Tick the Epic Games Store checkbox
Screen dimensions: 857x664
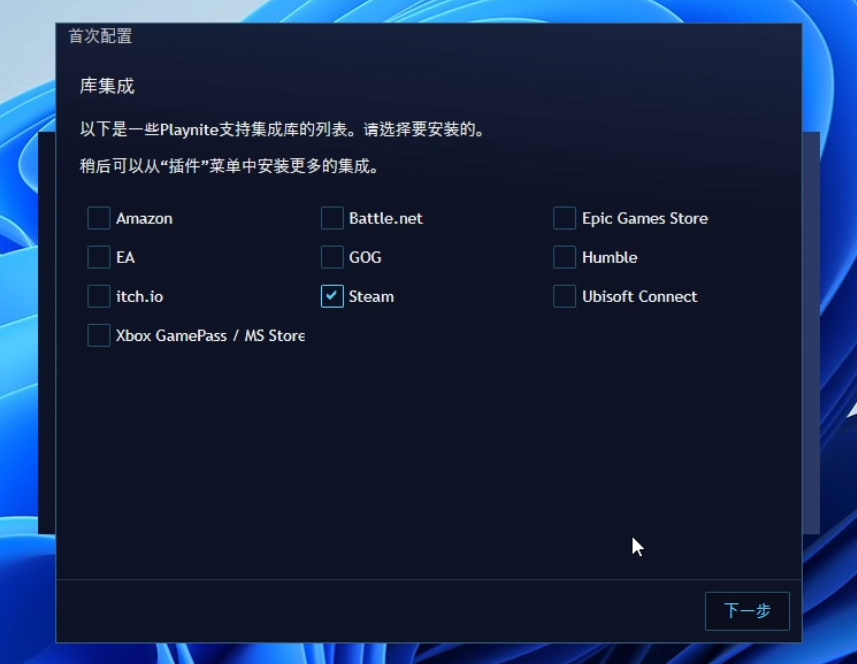coord(565,218)
